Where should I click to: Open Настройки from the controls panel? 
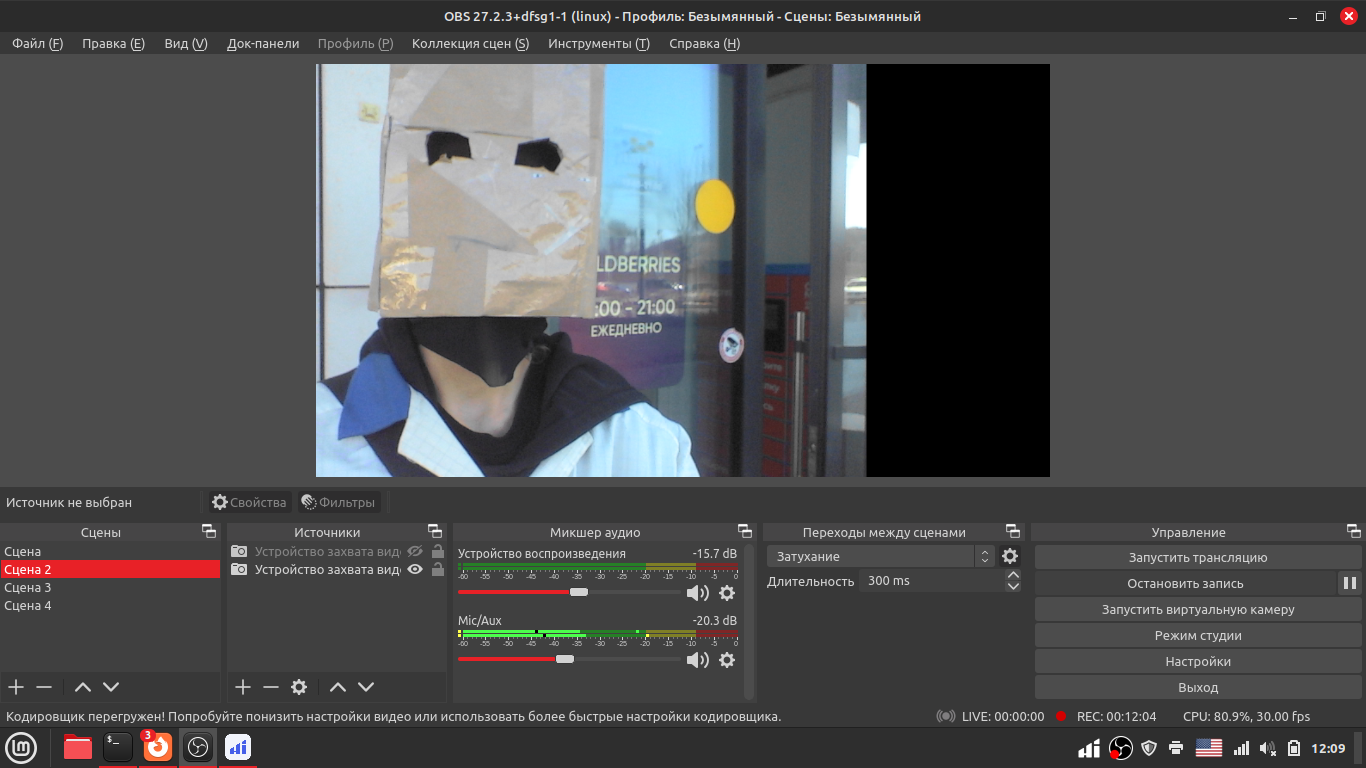tap(1198, 661)
